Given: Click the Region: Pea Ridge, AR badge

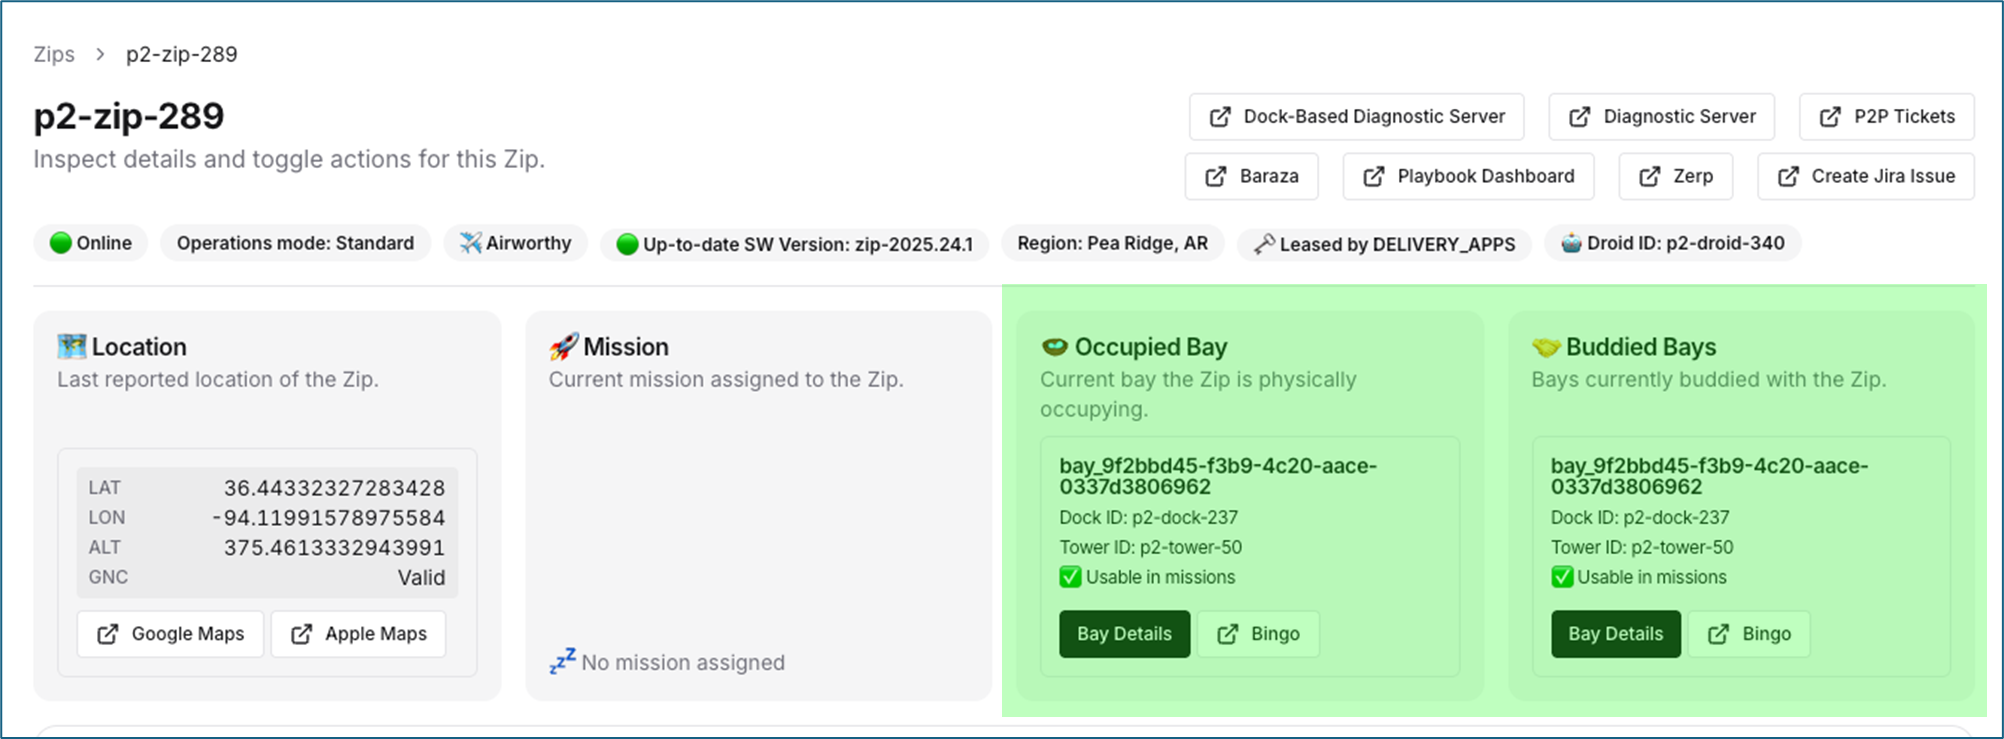Looking at the screenshot, I should (1113, 243).
